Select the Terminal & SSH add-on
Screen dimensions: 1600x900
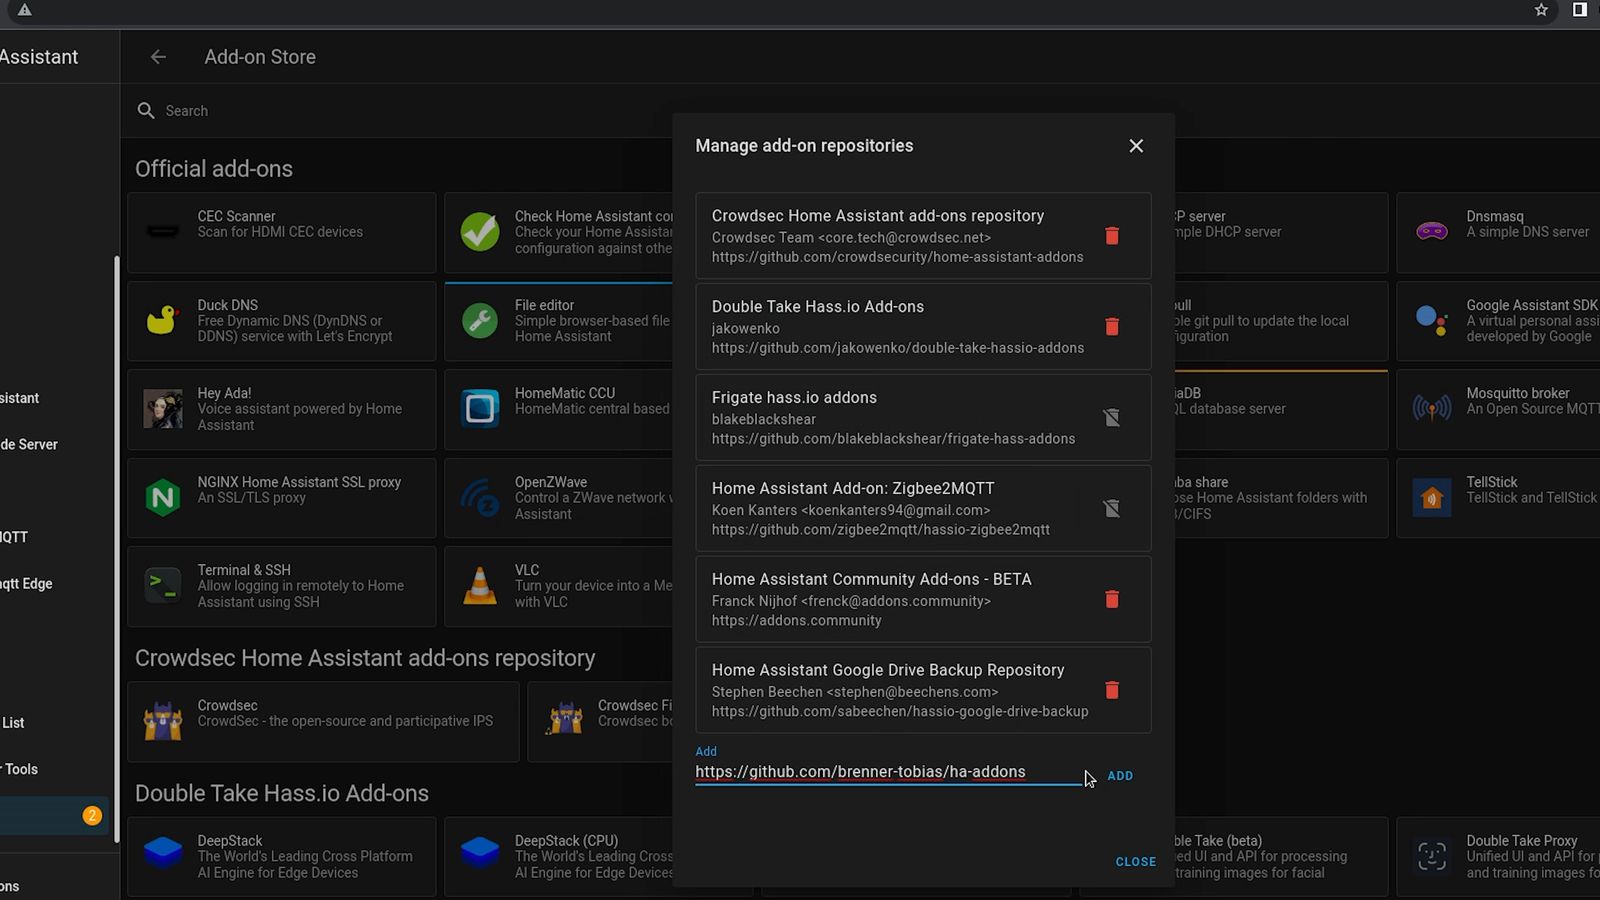[x=282, y=586]
